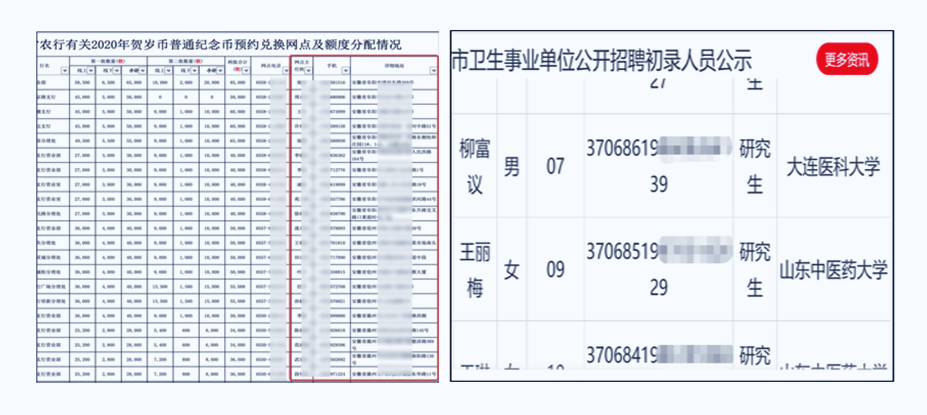Select the cell showing 58,500

82,82
